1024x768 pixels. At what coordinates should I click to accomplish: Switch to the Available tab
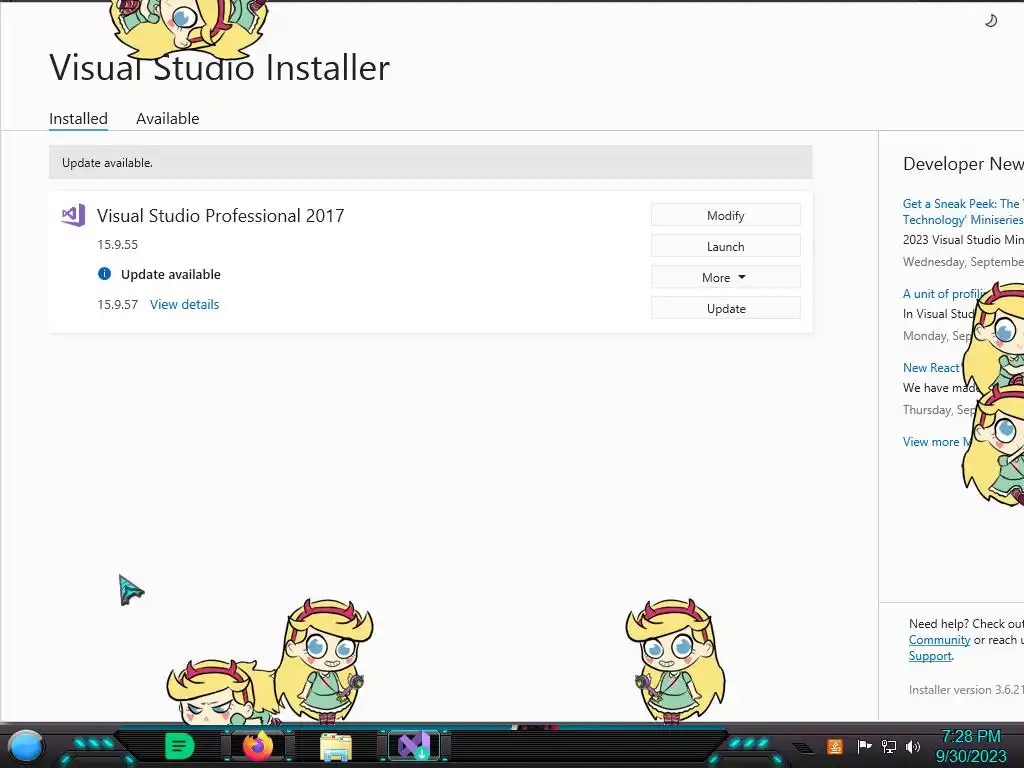tap(168, 119)
